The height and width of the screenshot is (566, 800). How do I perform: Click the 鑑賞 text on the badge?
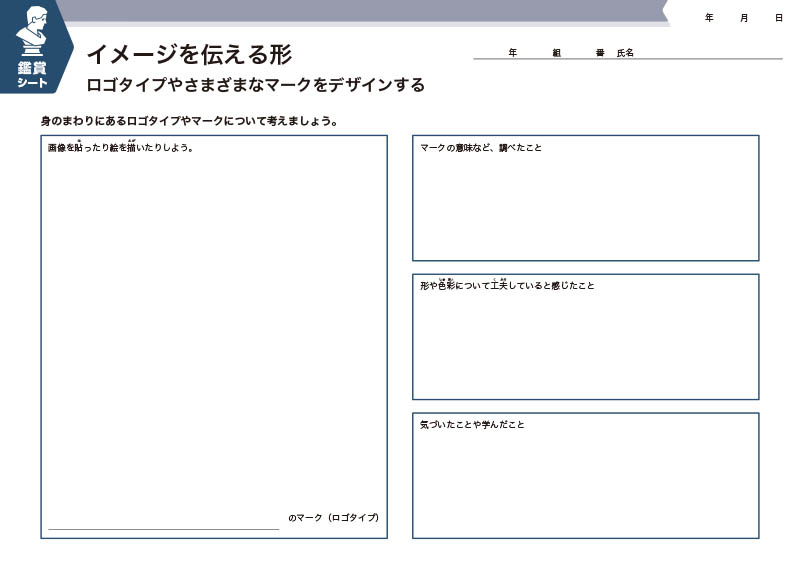coord(32,68)
